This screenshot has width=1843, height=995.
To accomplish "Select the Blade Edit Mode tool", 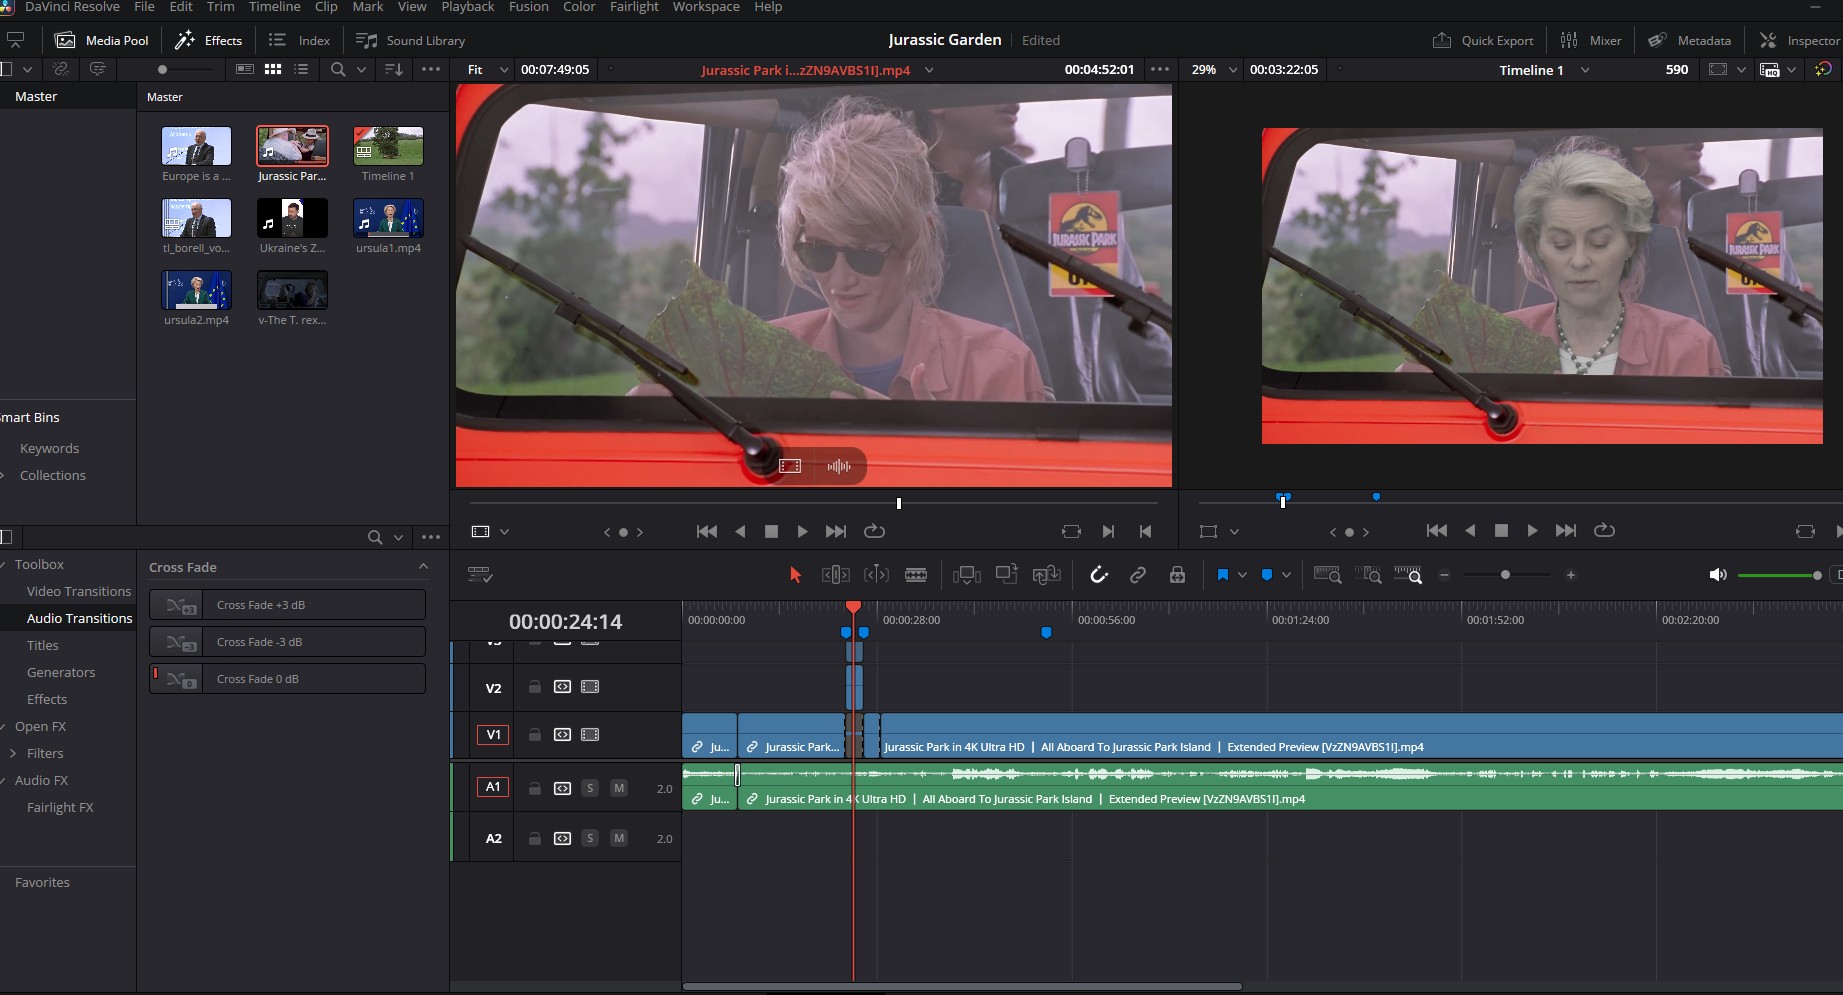I will (x=916, y=575).
